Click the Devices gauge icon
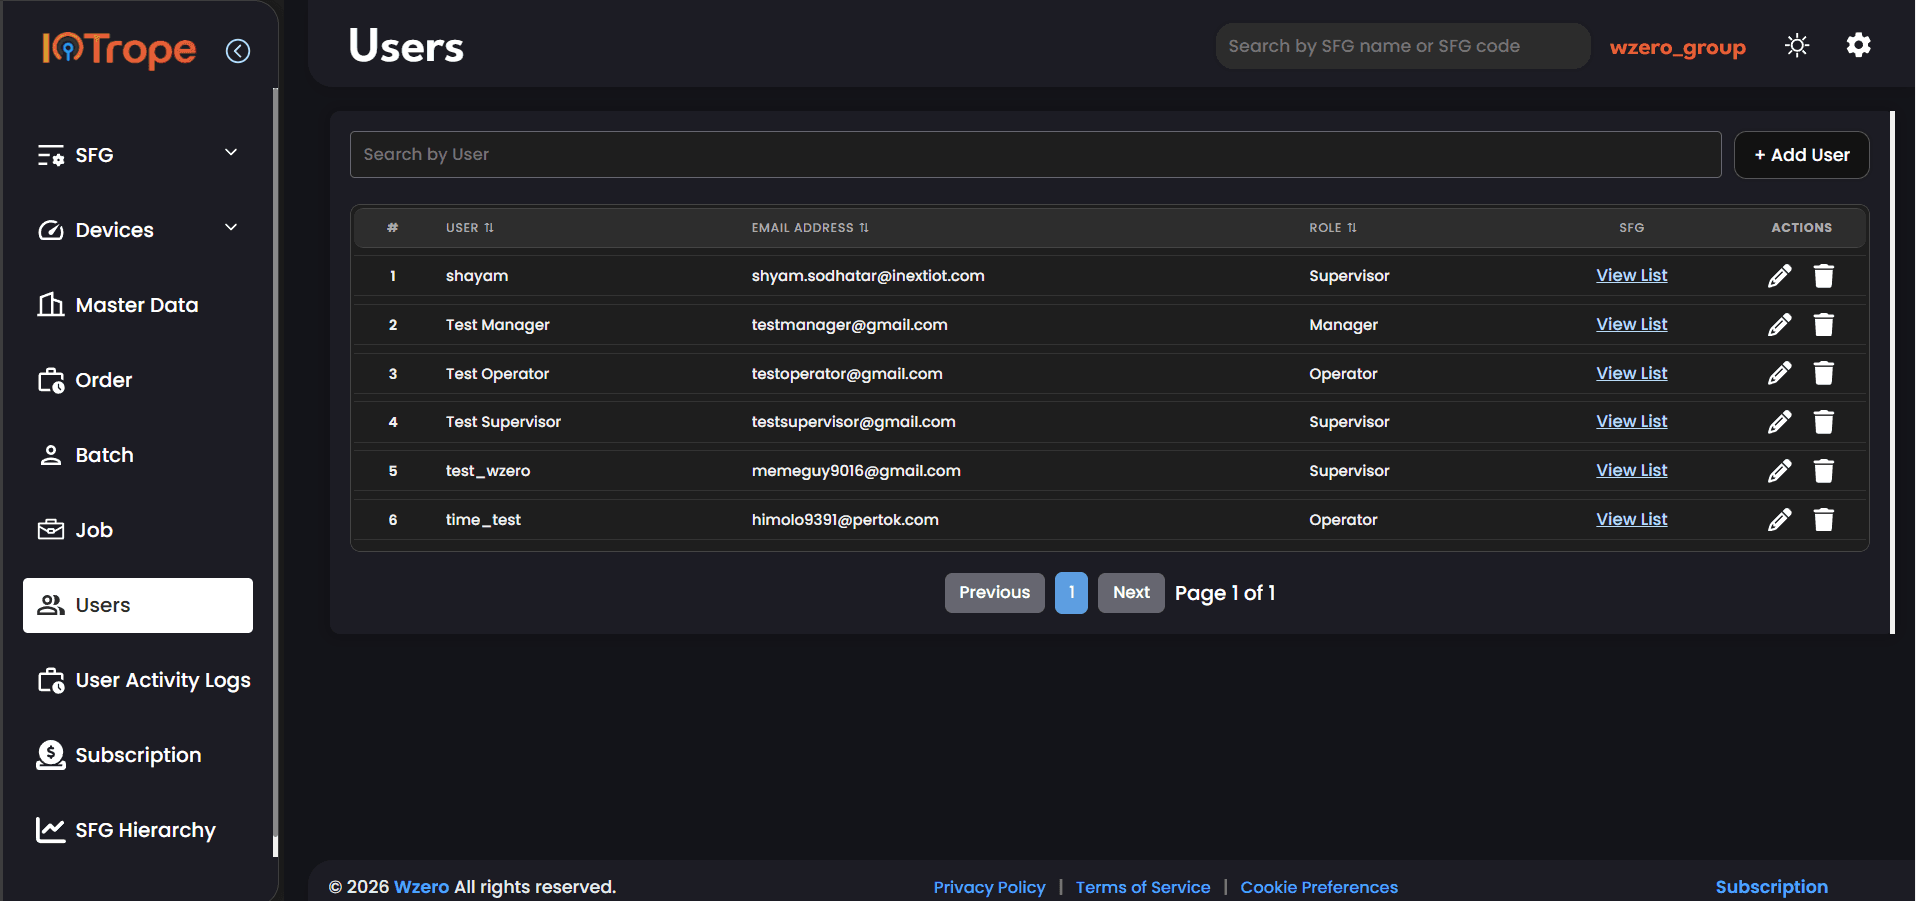The image size is (1916, 901). point(51,230)
